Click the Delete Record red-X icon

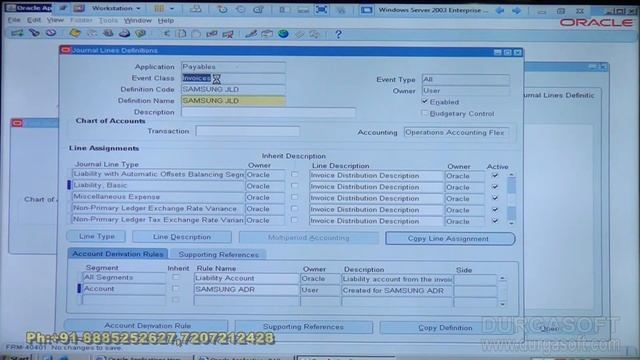(x=228, y=34)
